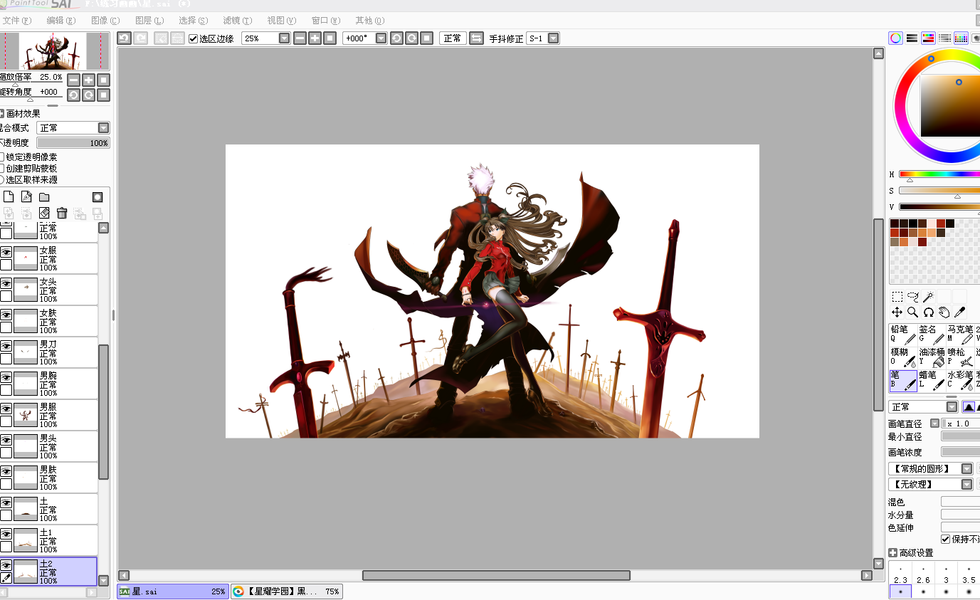Choose the 模糊 blur brush
This screenshot has width=980, height=600.
pos(902,357)
